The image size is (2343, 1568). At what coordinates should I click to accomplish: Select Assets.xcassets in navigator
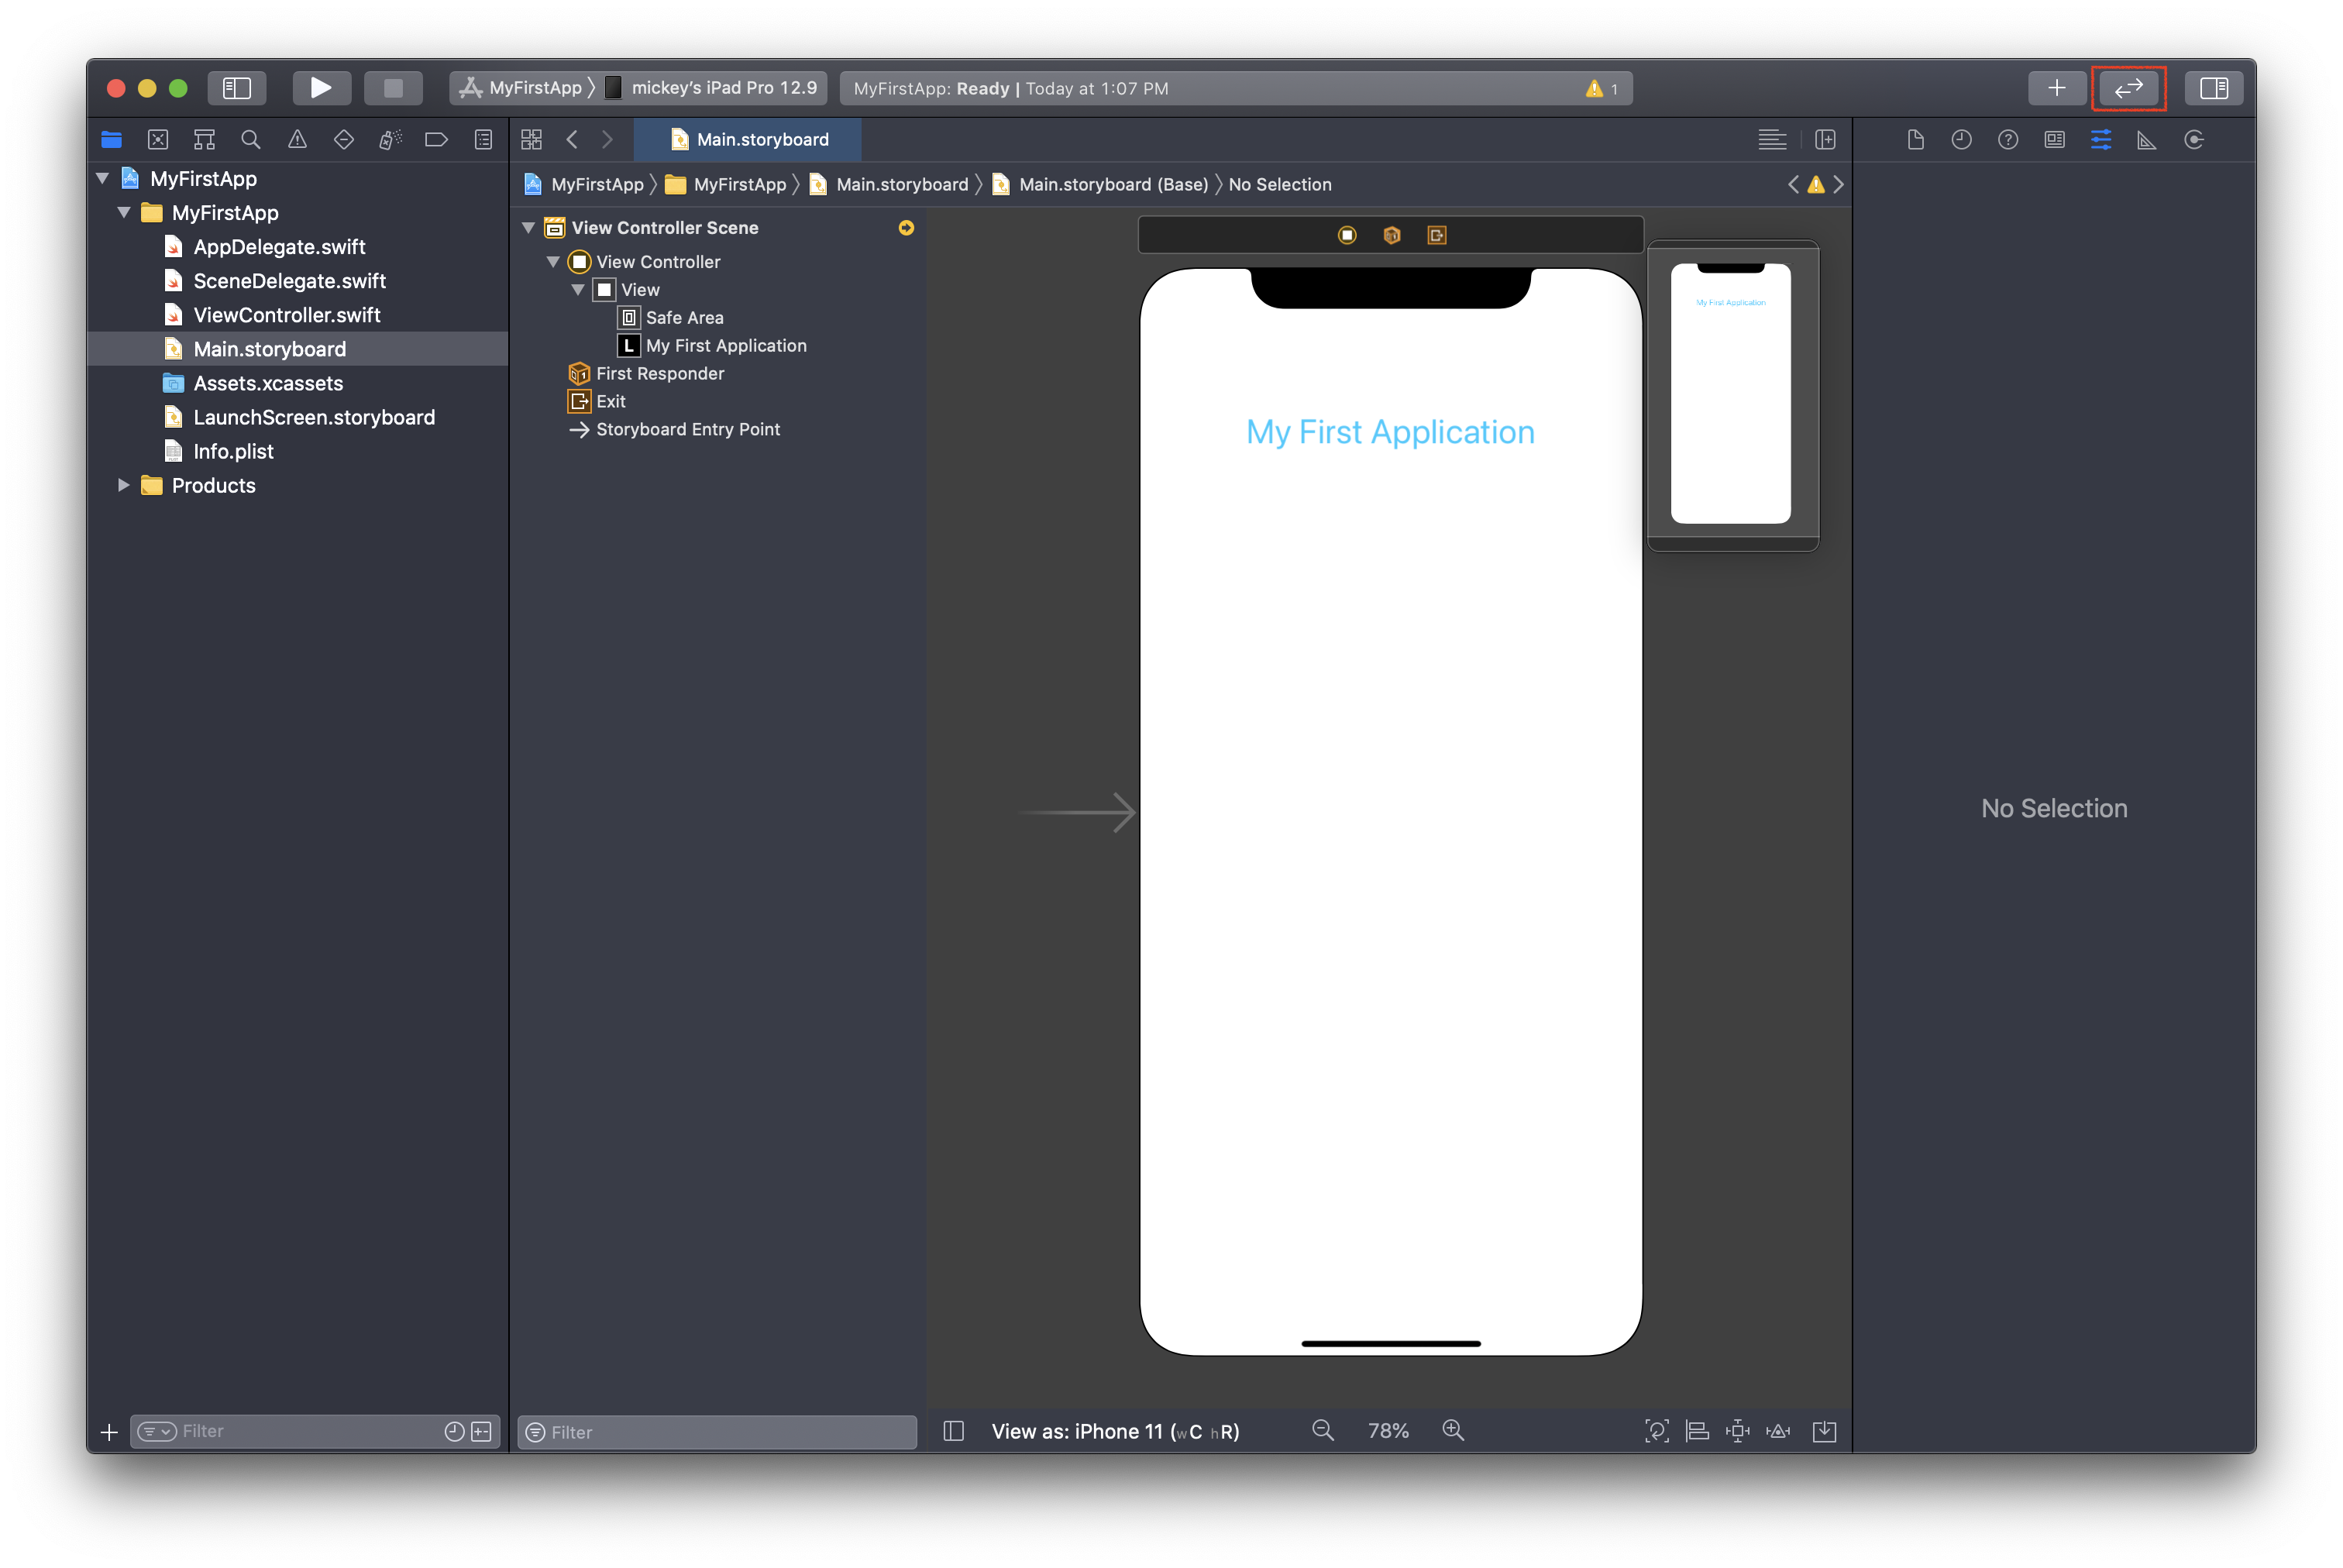(x=268, y=383)
